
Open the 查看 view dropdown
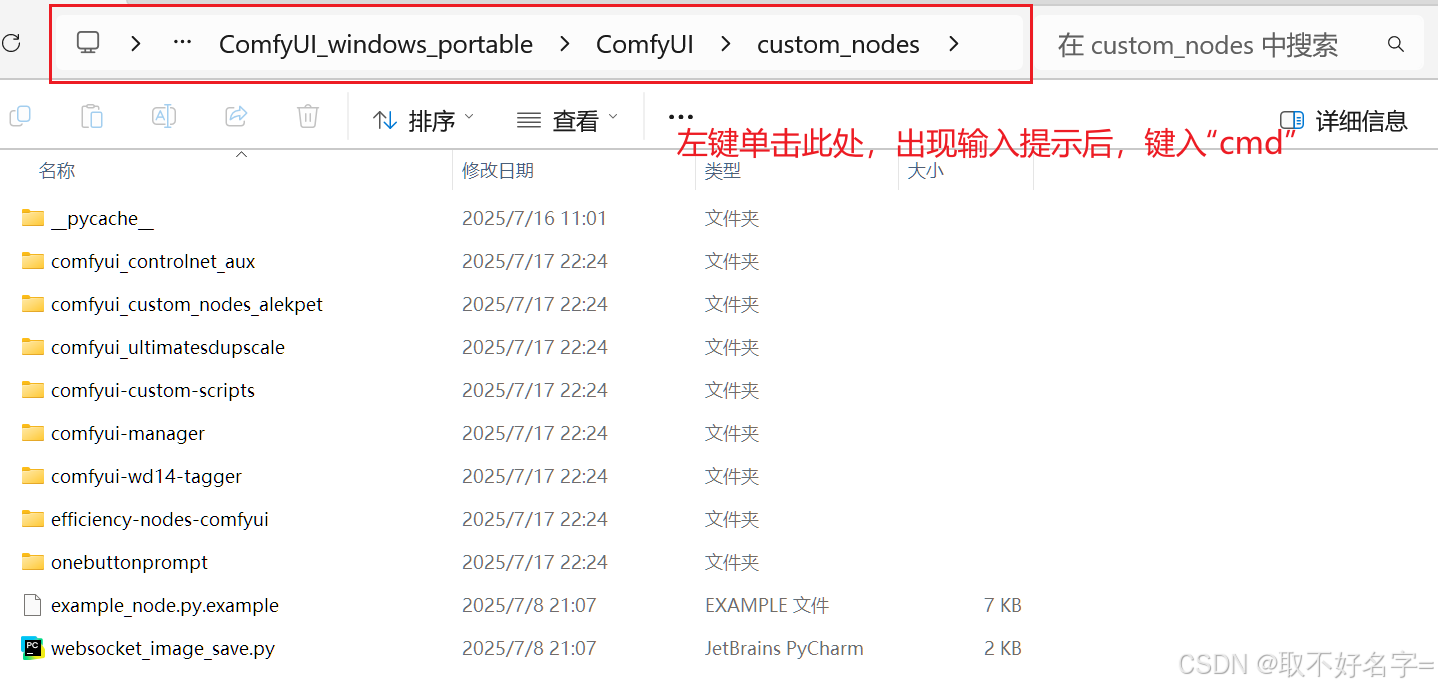coord(568,120)
